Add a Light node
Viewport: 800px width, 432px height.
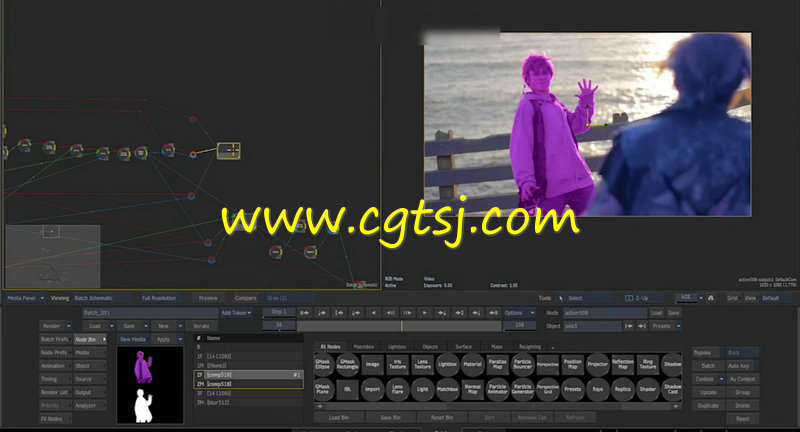422,389
